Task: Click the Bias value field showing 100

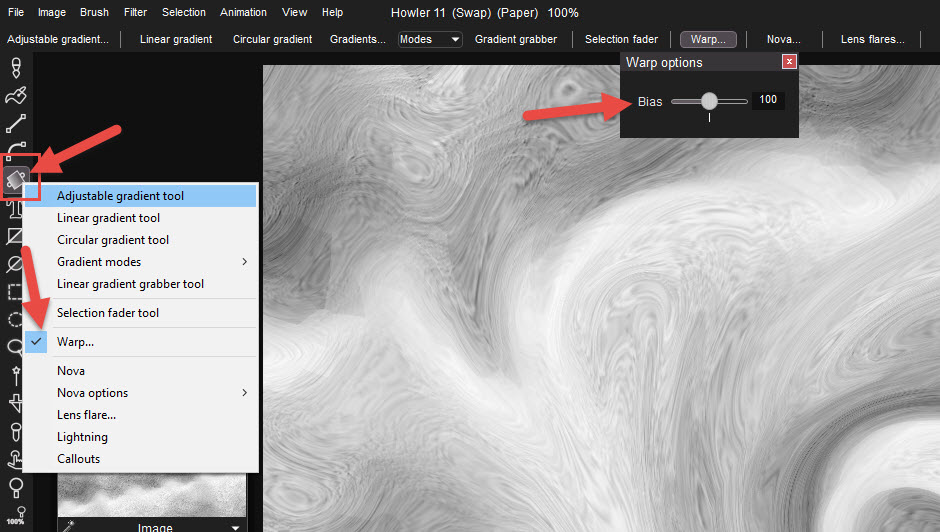Action: 768,100
